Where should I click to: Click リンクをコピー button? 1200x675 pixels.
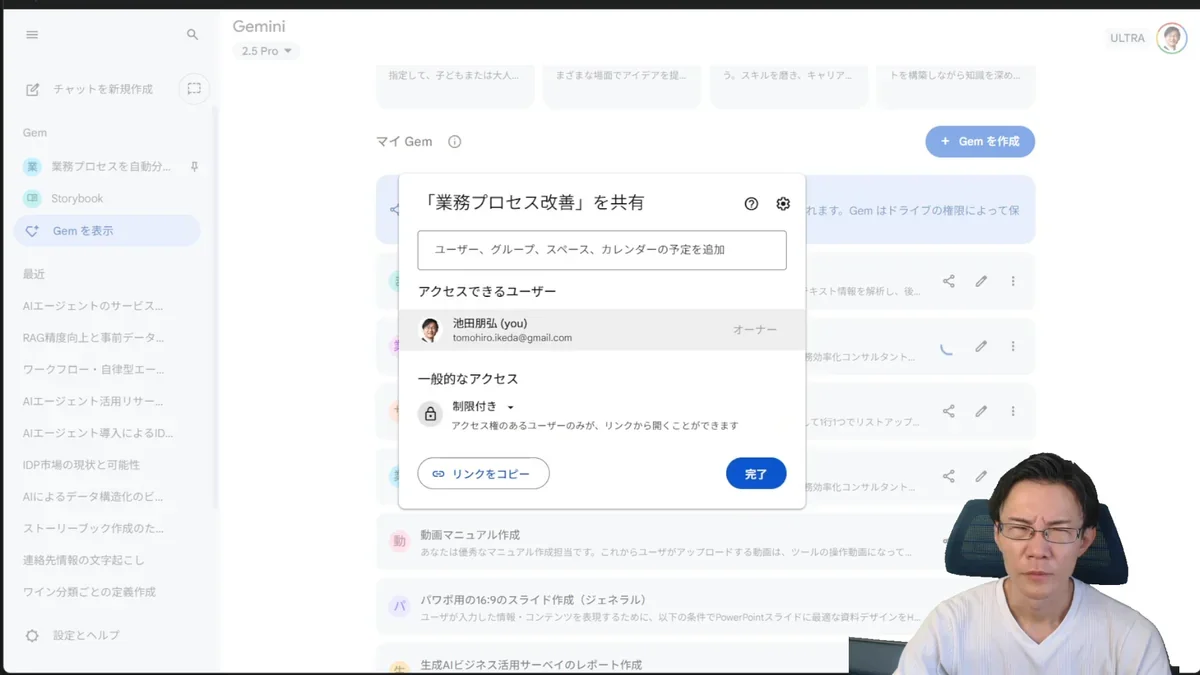pyautogui.click(x=483, y=474)
